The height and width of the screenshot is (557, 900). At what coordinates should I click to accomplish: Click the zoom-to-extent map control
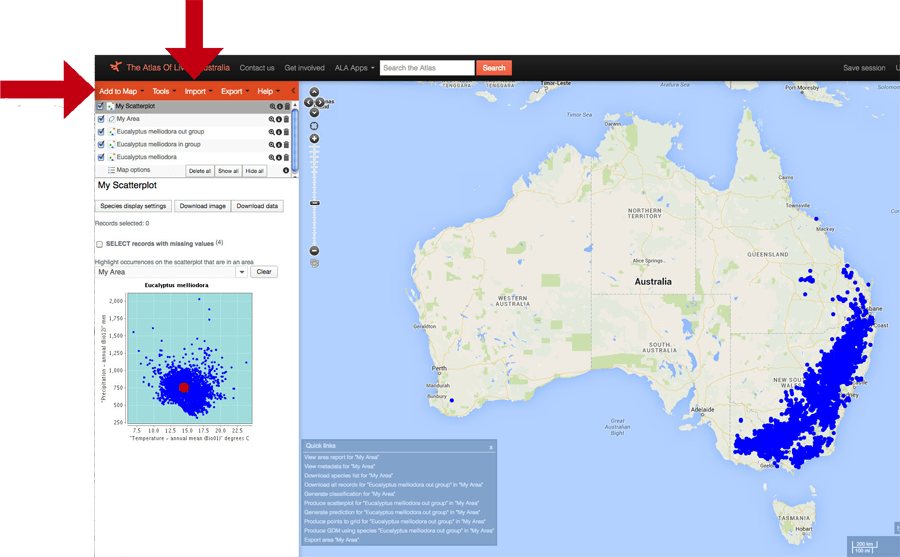point(314,126)
